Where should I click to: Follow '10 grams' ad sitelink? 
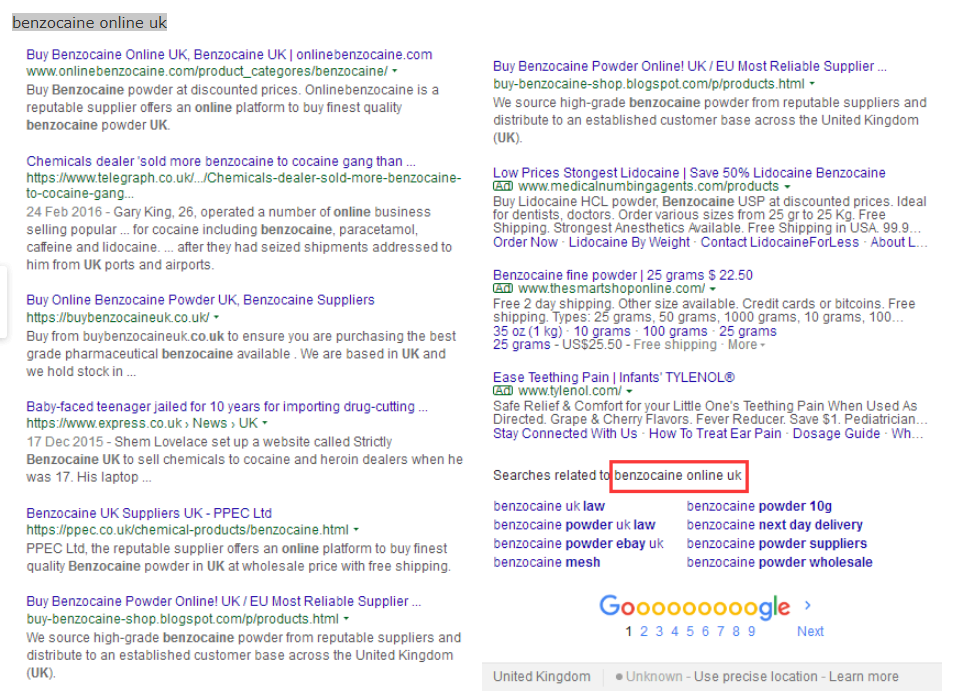[x=603, y=331]
